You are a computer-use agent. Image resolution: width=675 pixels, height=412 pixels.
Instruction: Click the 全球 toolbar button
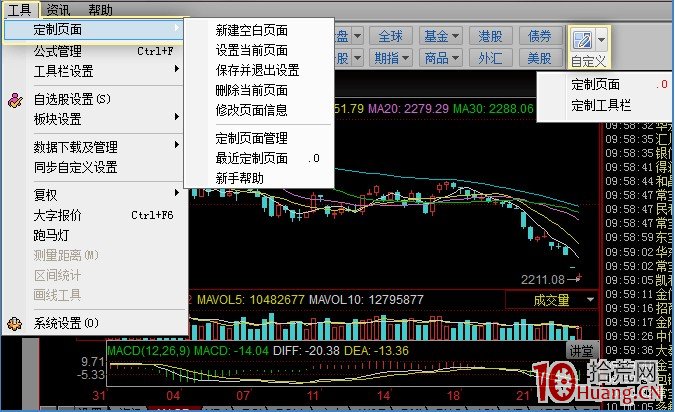[x=390, y=36]
